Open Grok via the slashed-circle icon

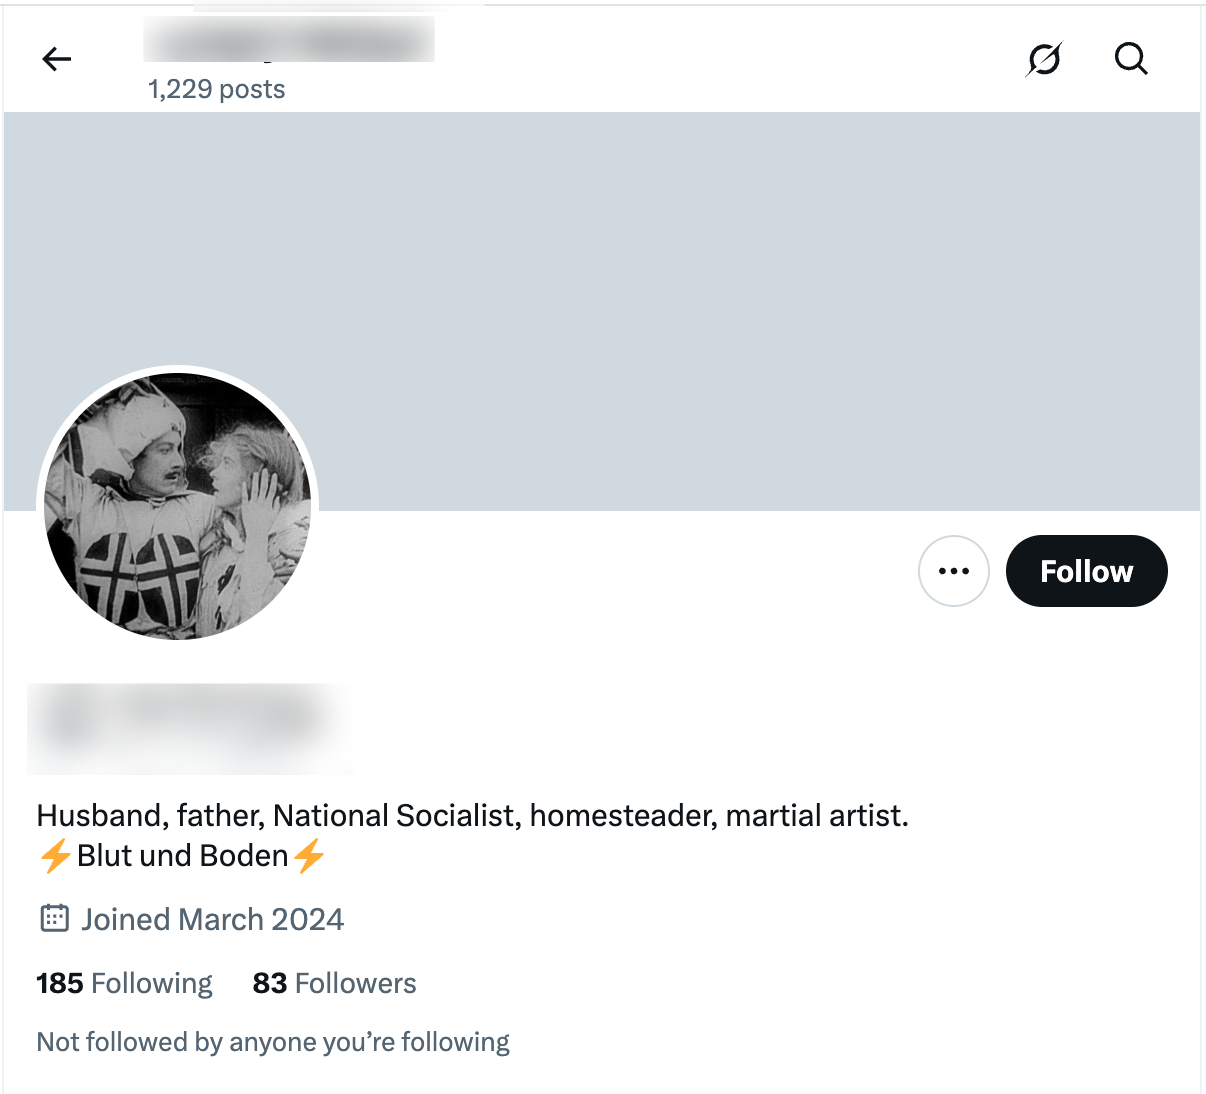[1044, 60]
